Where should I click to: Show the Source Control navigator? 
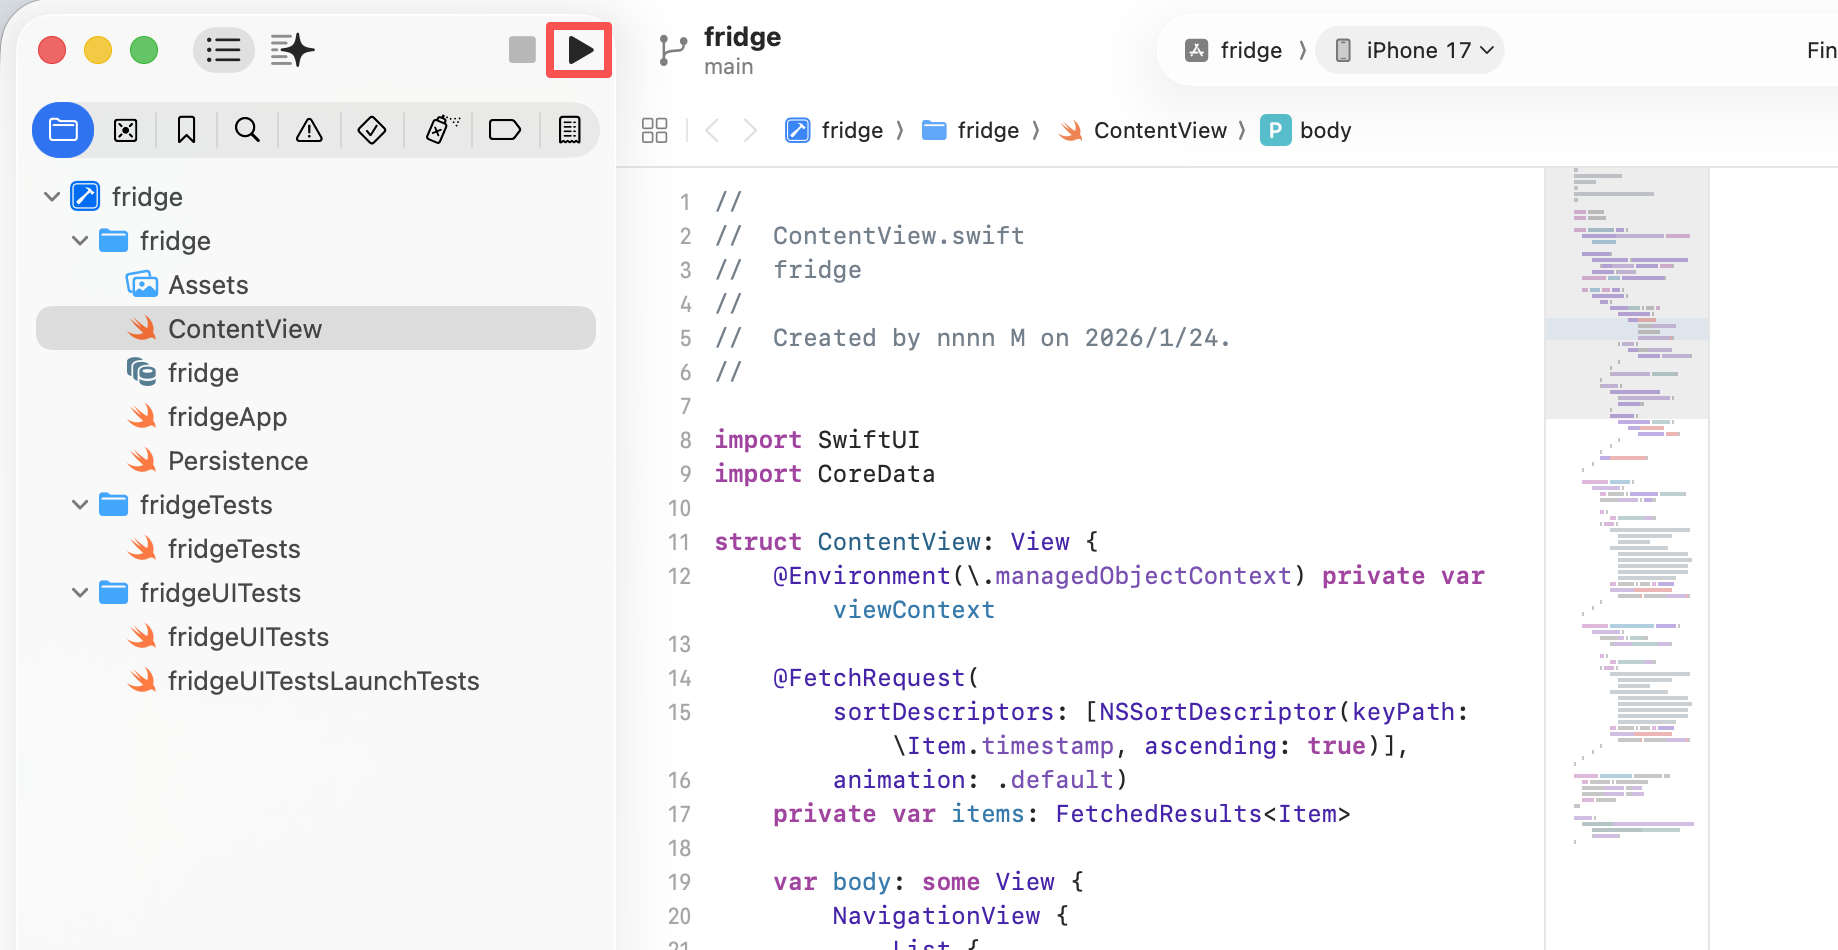125,130
